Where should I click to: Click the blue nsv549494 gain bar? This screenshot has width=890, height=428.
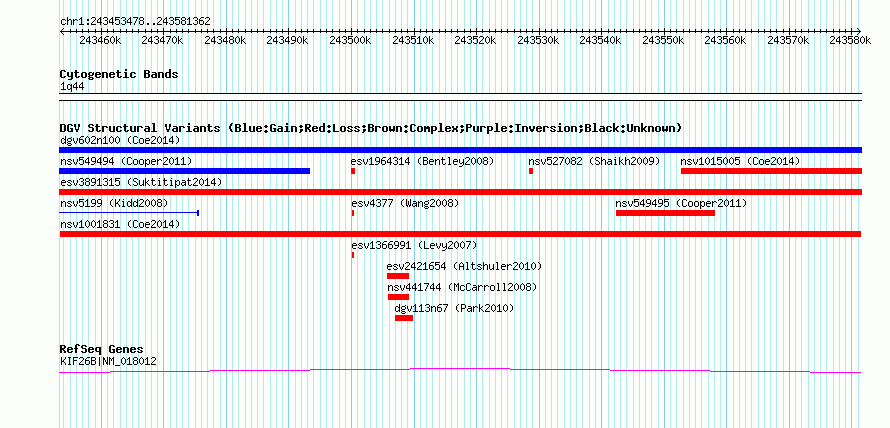pyautogui.click(x=185, y=171)
